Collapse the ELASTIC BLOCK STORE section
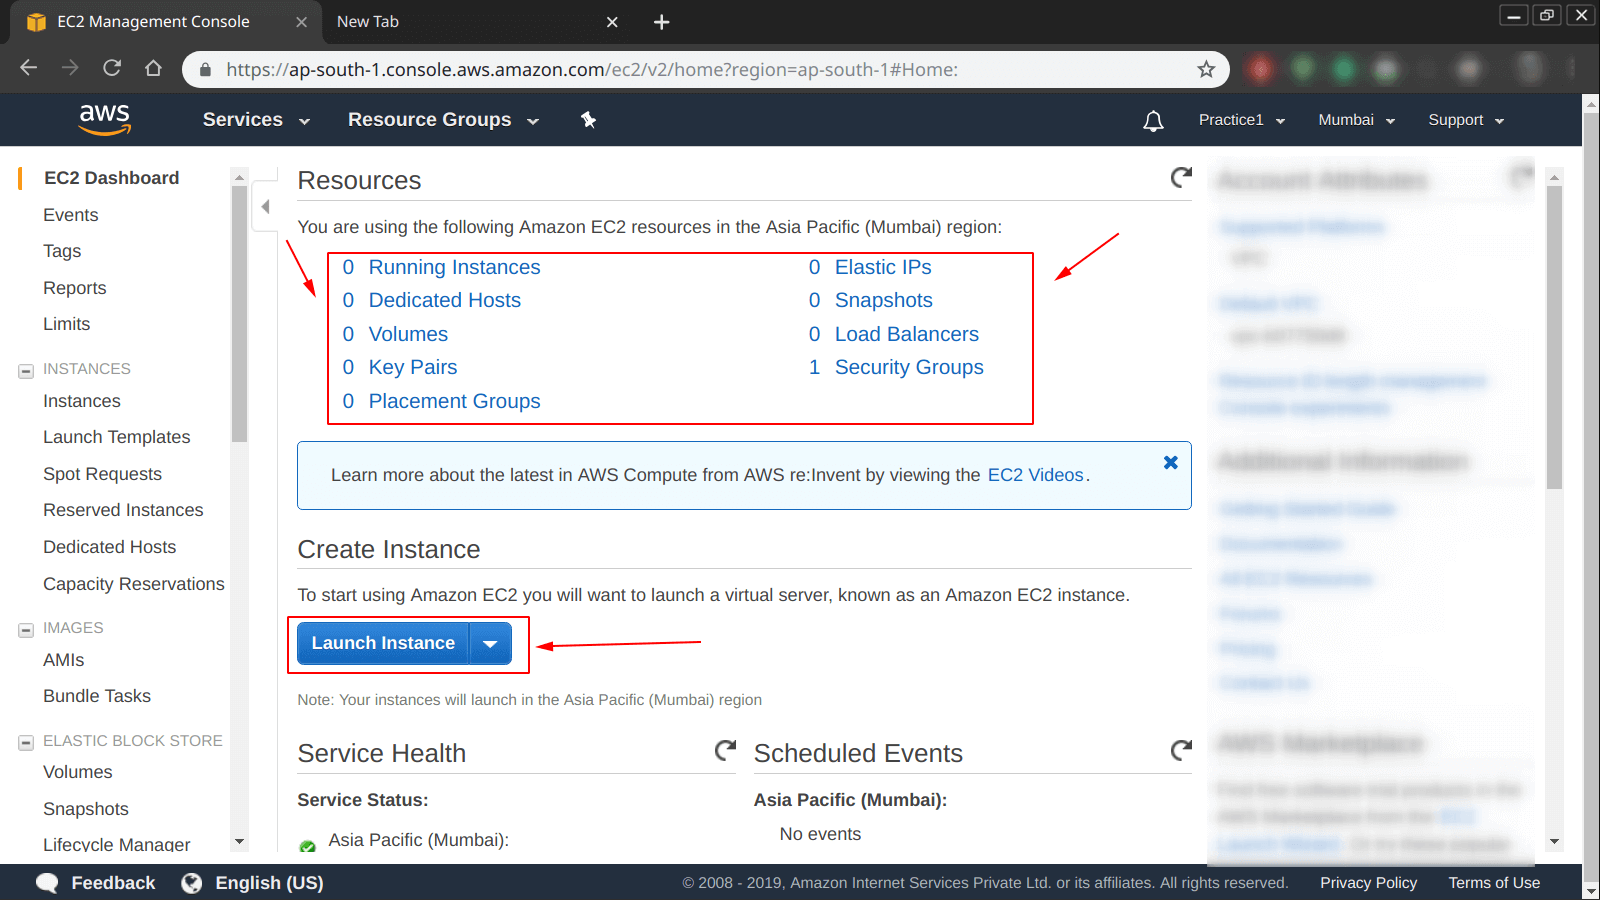 pyautogui.click(x=26, y=743)
